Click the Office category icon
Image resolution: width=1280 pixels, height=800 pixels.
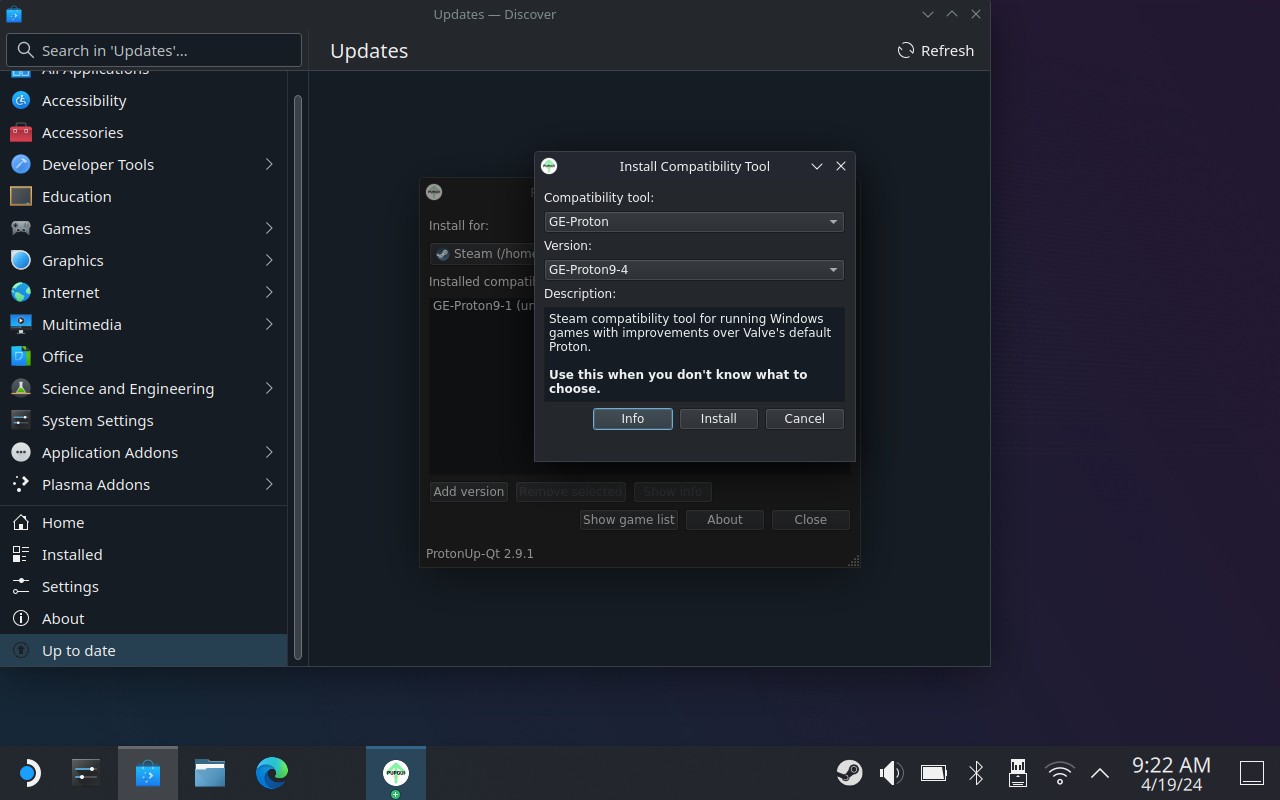coord(21,356)
